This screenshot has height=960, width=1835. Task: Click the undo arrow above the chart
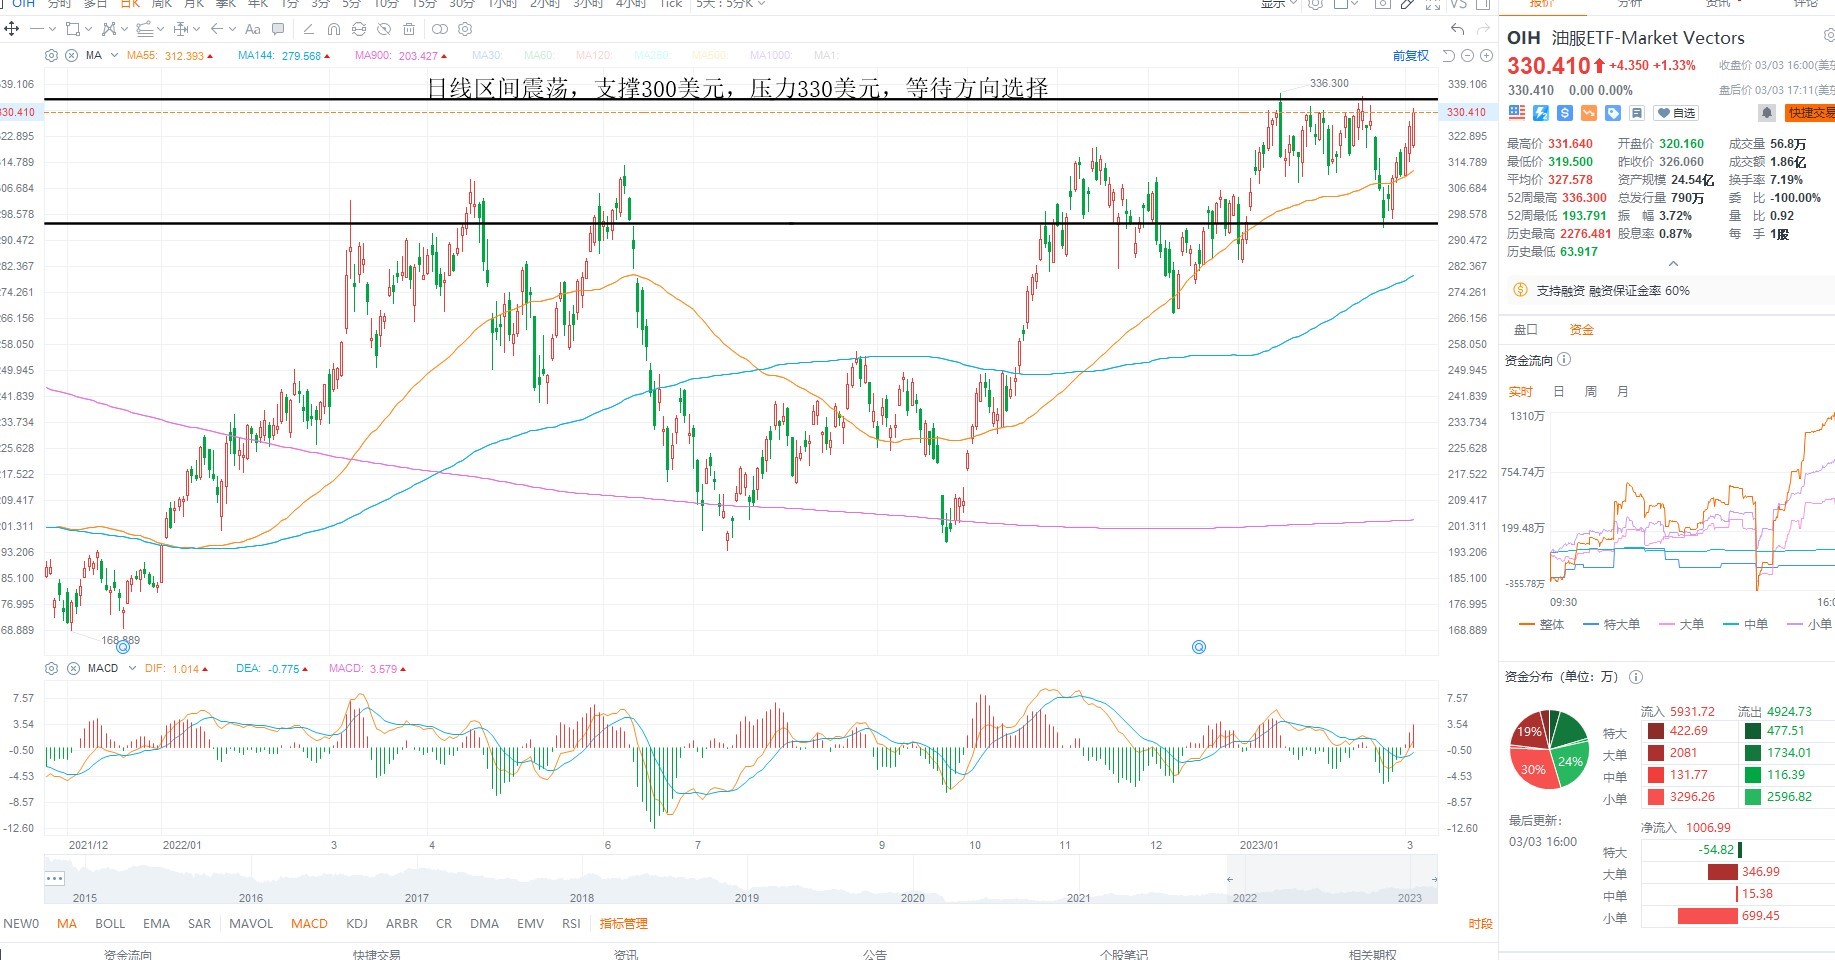tap(1457, 29)
